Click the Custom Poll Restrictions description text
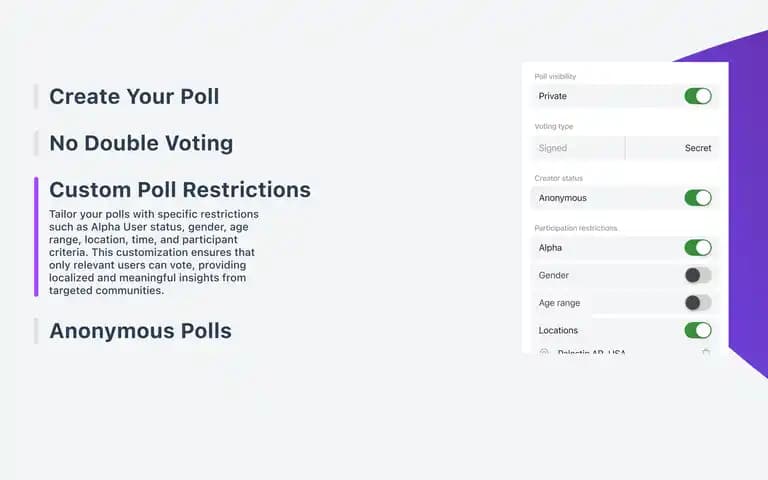The width and height of the screenshot is (768, 480). click(x=153, y=252)
